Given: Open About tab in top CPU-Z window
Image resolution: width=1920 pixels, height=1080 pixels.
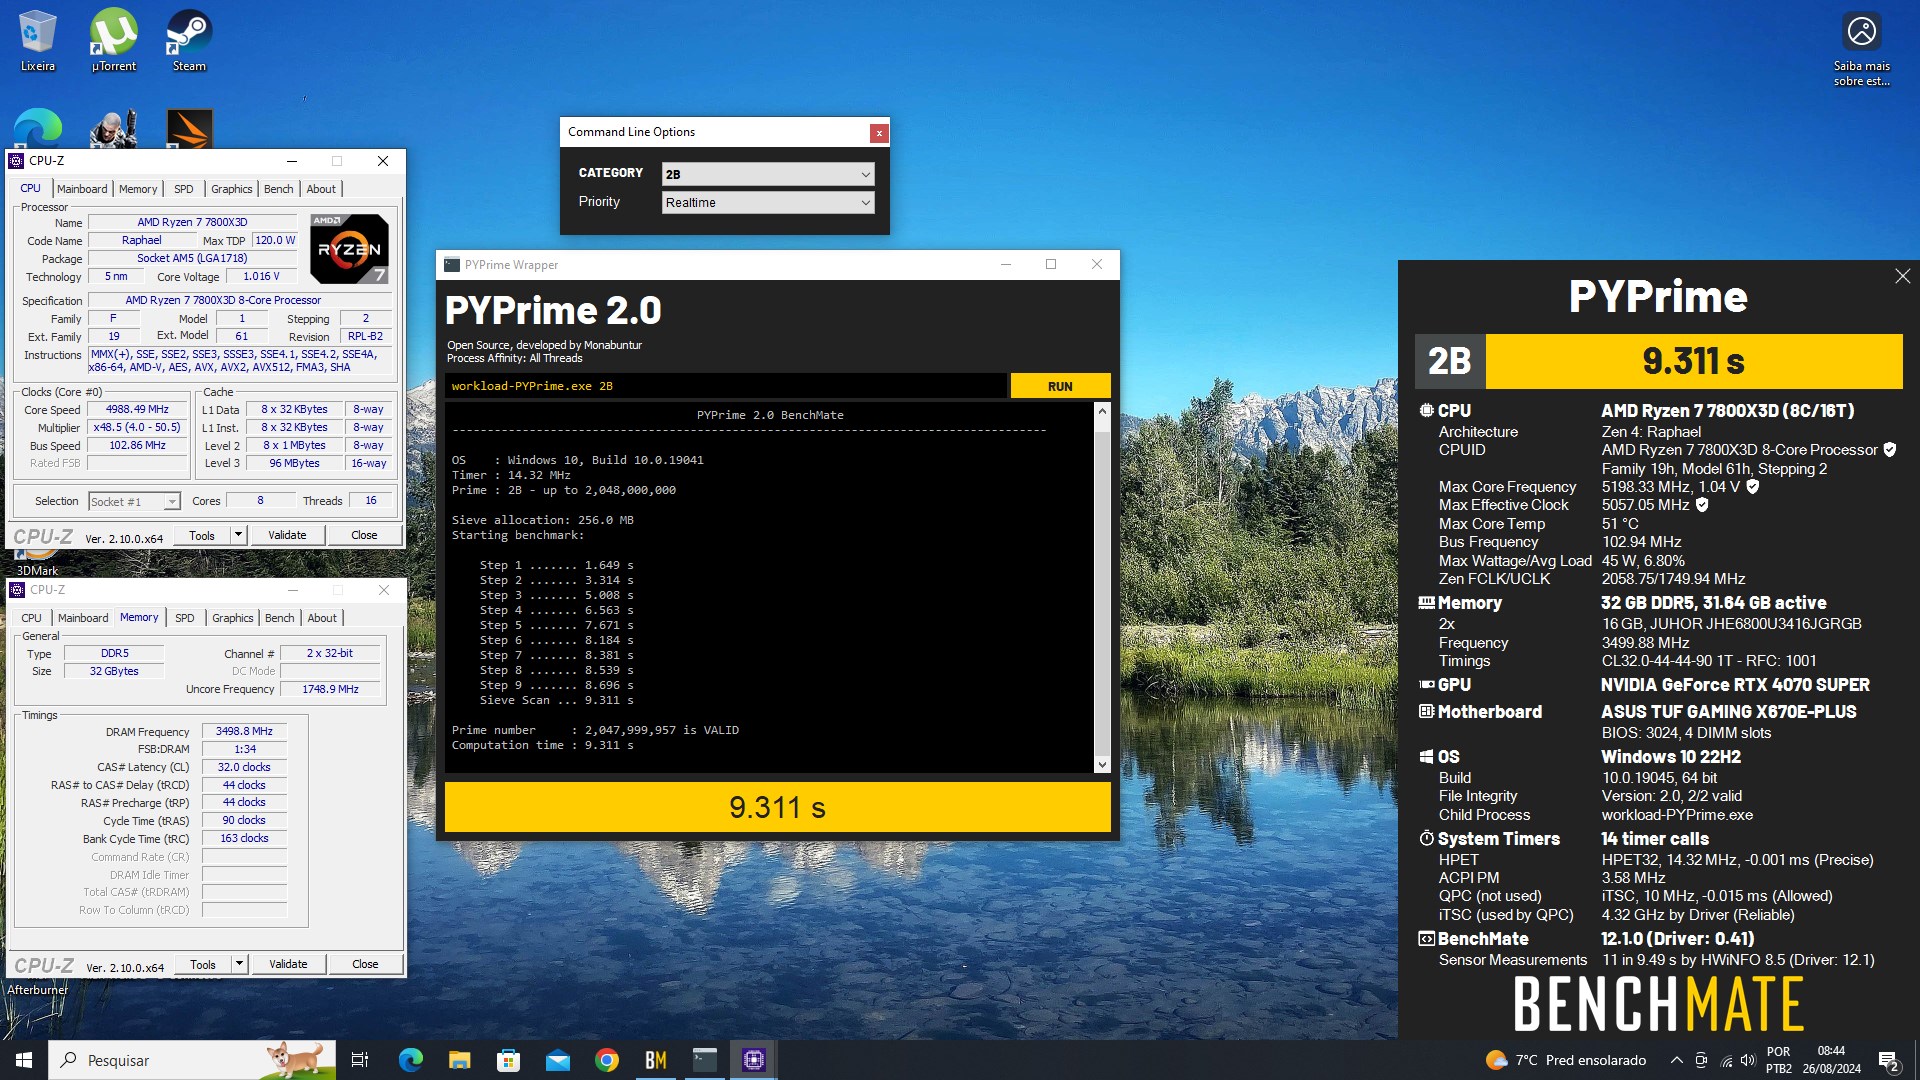Looking at the screenshot, I should tap(321, 189).
